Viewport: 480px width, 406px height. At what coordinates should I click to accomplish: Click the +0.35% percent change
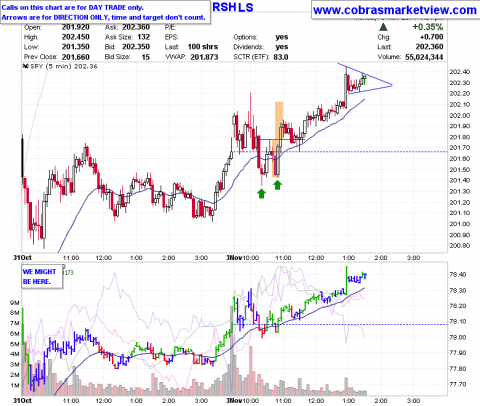click(x=428, y=27)
